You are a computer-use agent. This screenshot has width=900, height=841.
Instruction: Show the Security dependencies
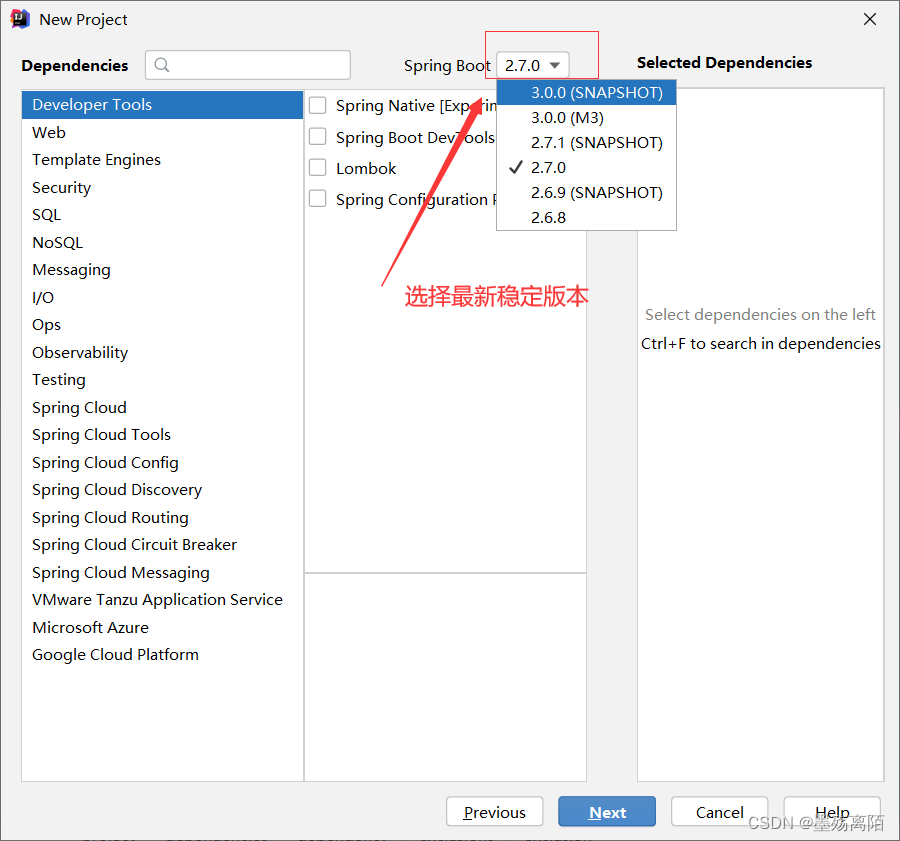162,188
